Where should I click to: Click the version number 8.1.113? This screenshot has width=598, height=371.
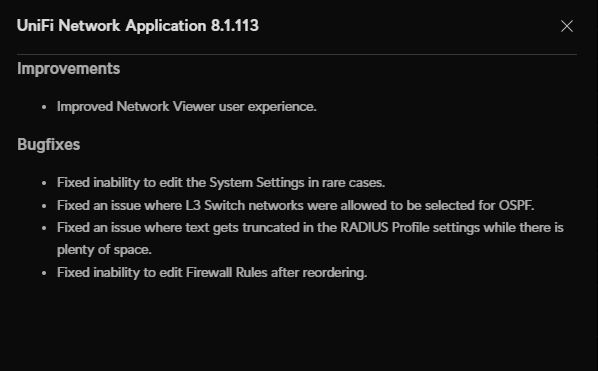pos(235,26)
